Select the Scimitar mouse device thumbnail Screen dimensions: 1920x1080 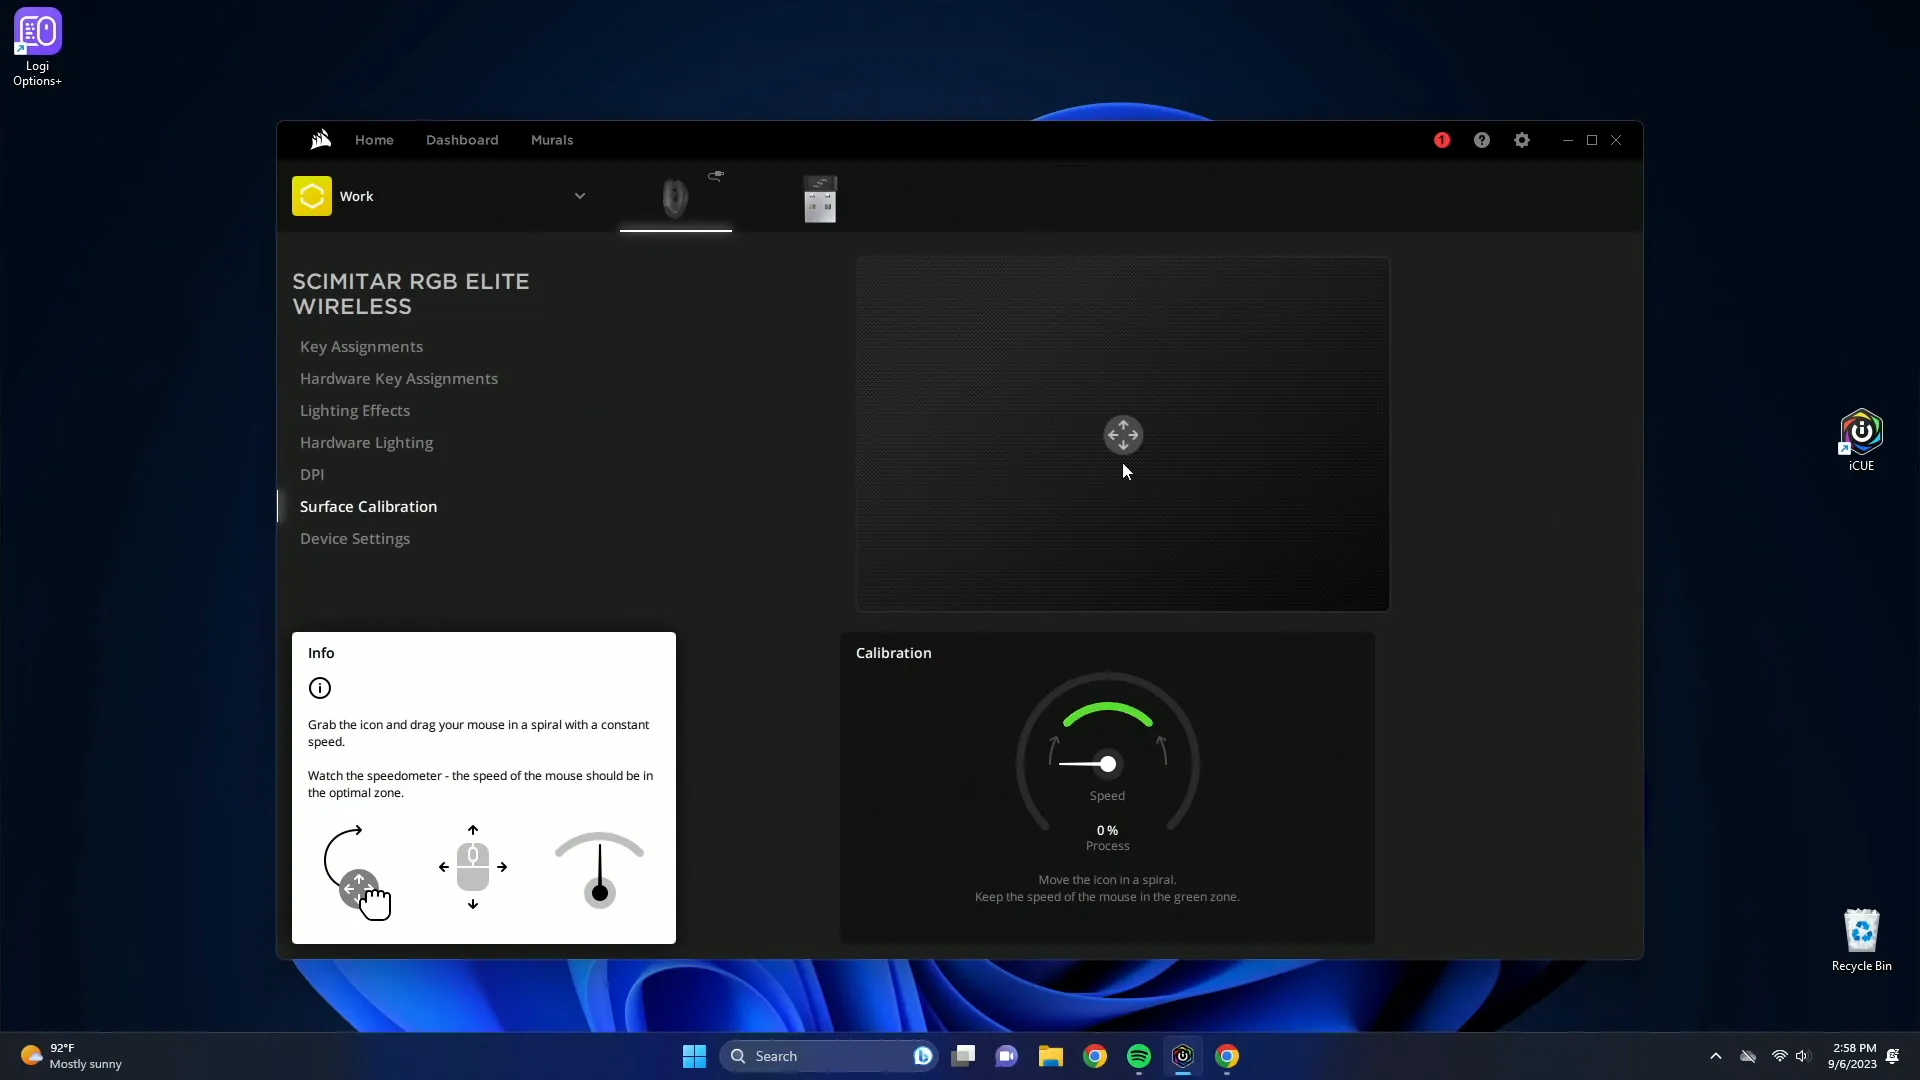[676, 197]
